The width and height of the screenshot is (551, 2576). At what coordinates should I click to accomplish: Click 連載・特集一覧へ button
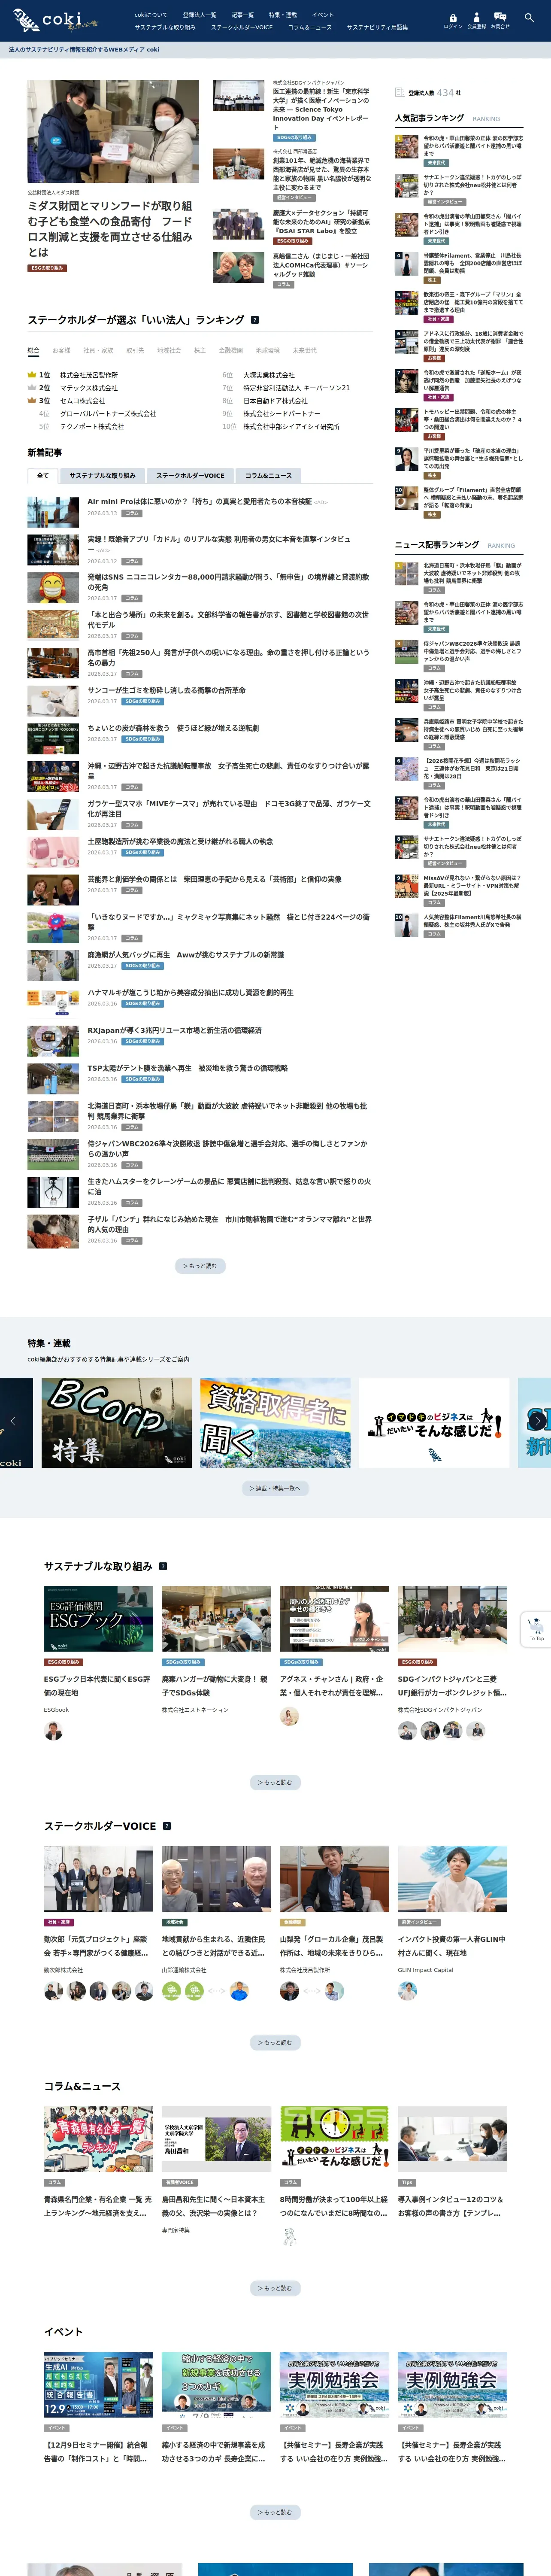(275, 1488)
